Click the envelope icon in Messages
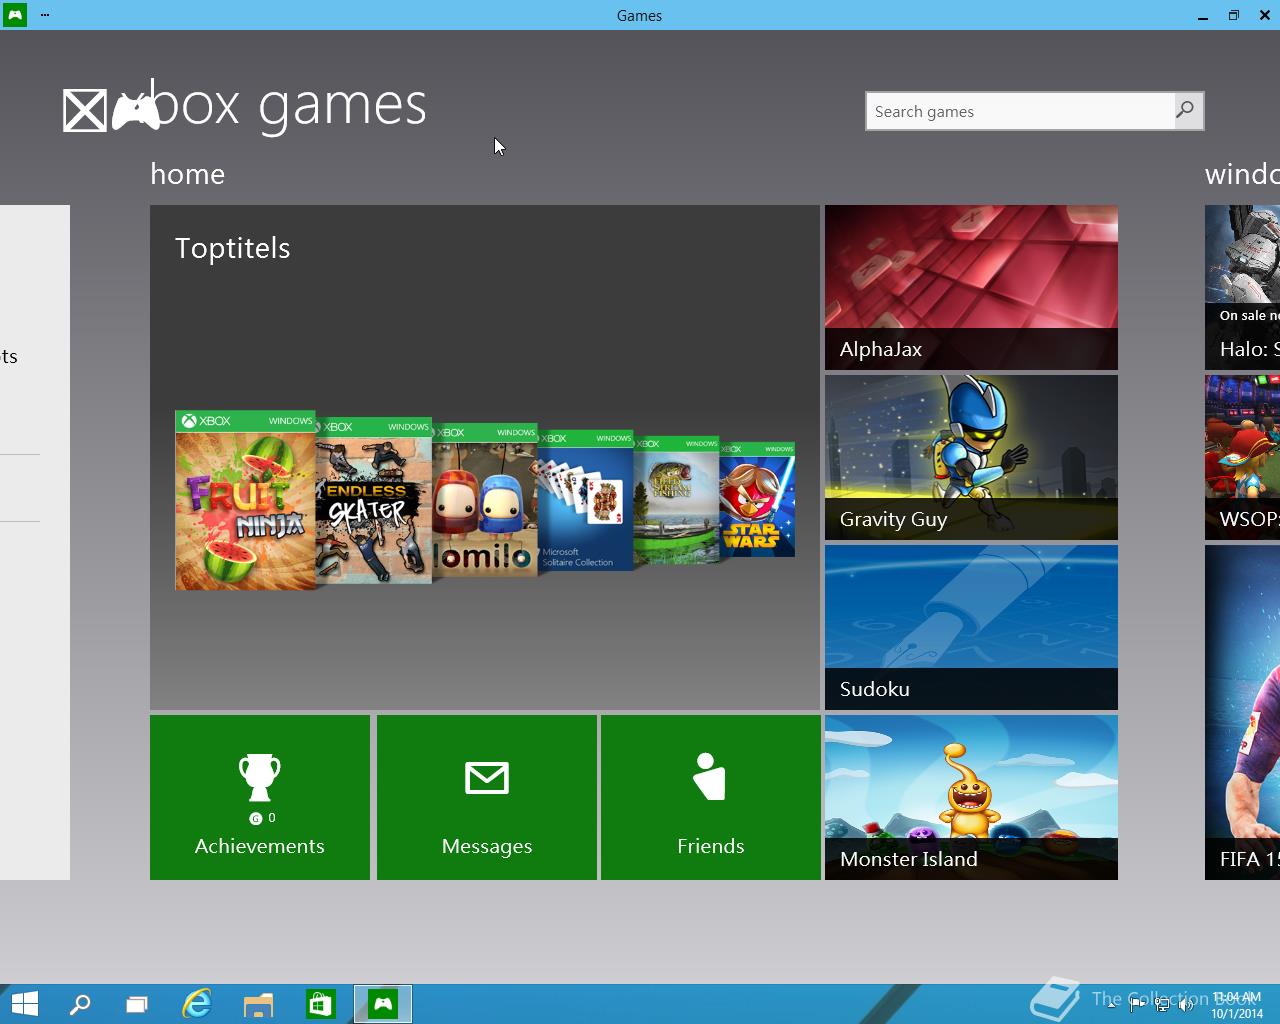The image size is (1280, 1024). point(487,778)
